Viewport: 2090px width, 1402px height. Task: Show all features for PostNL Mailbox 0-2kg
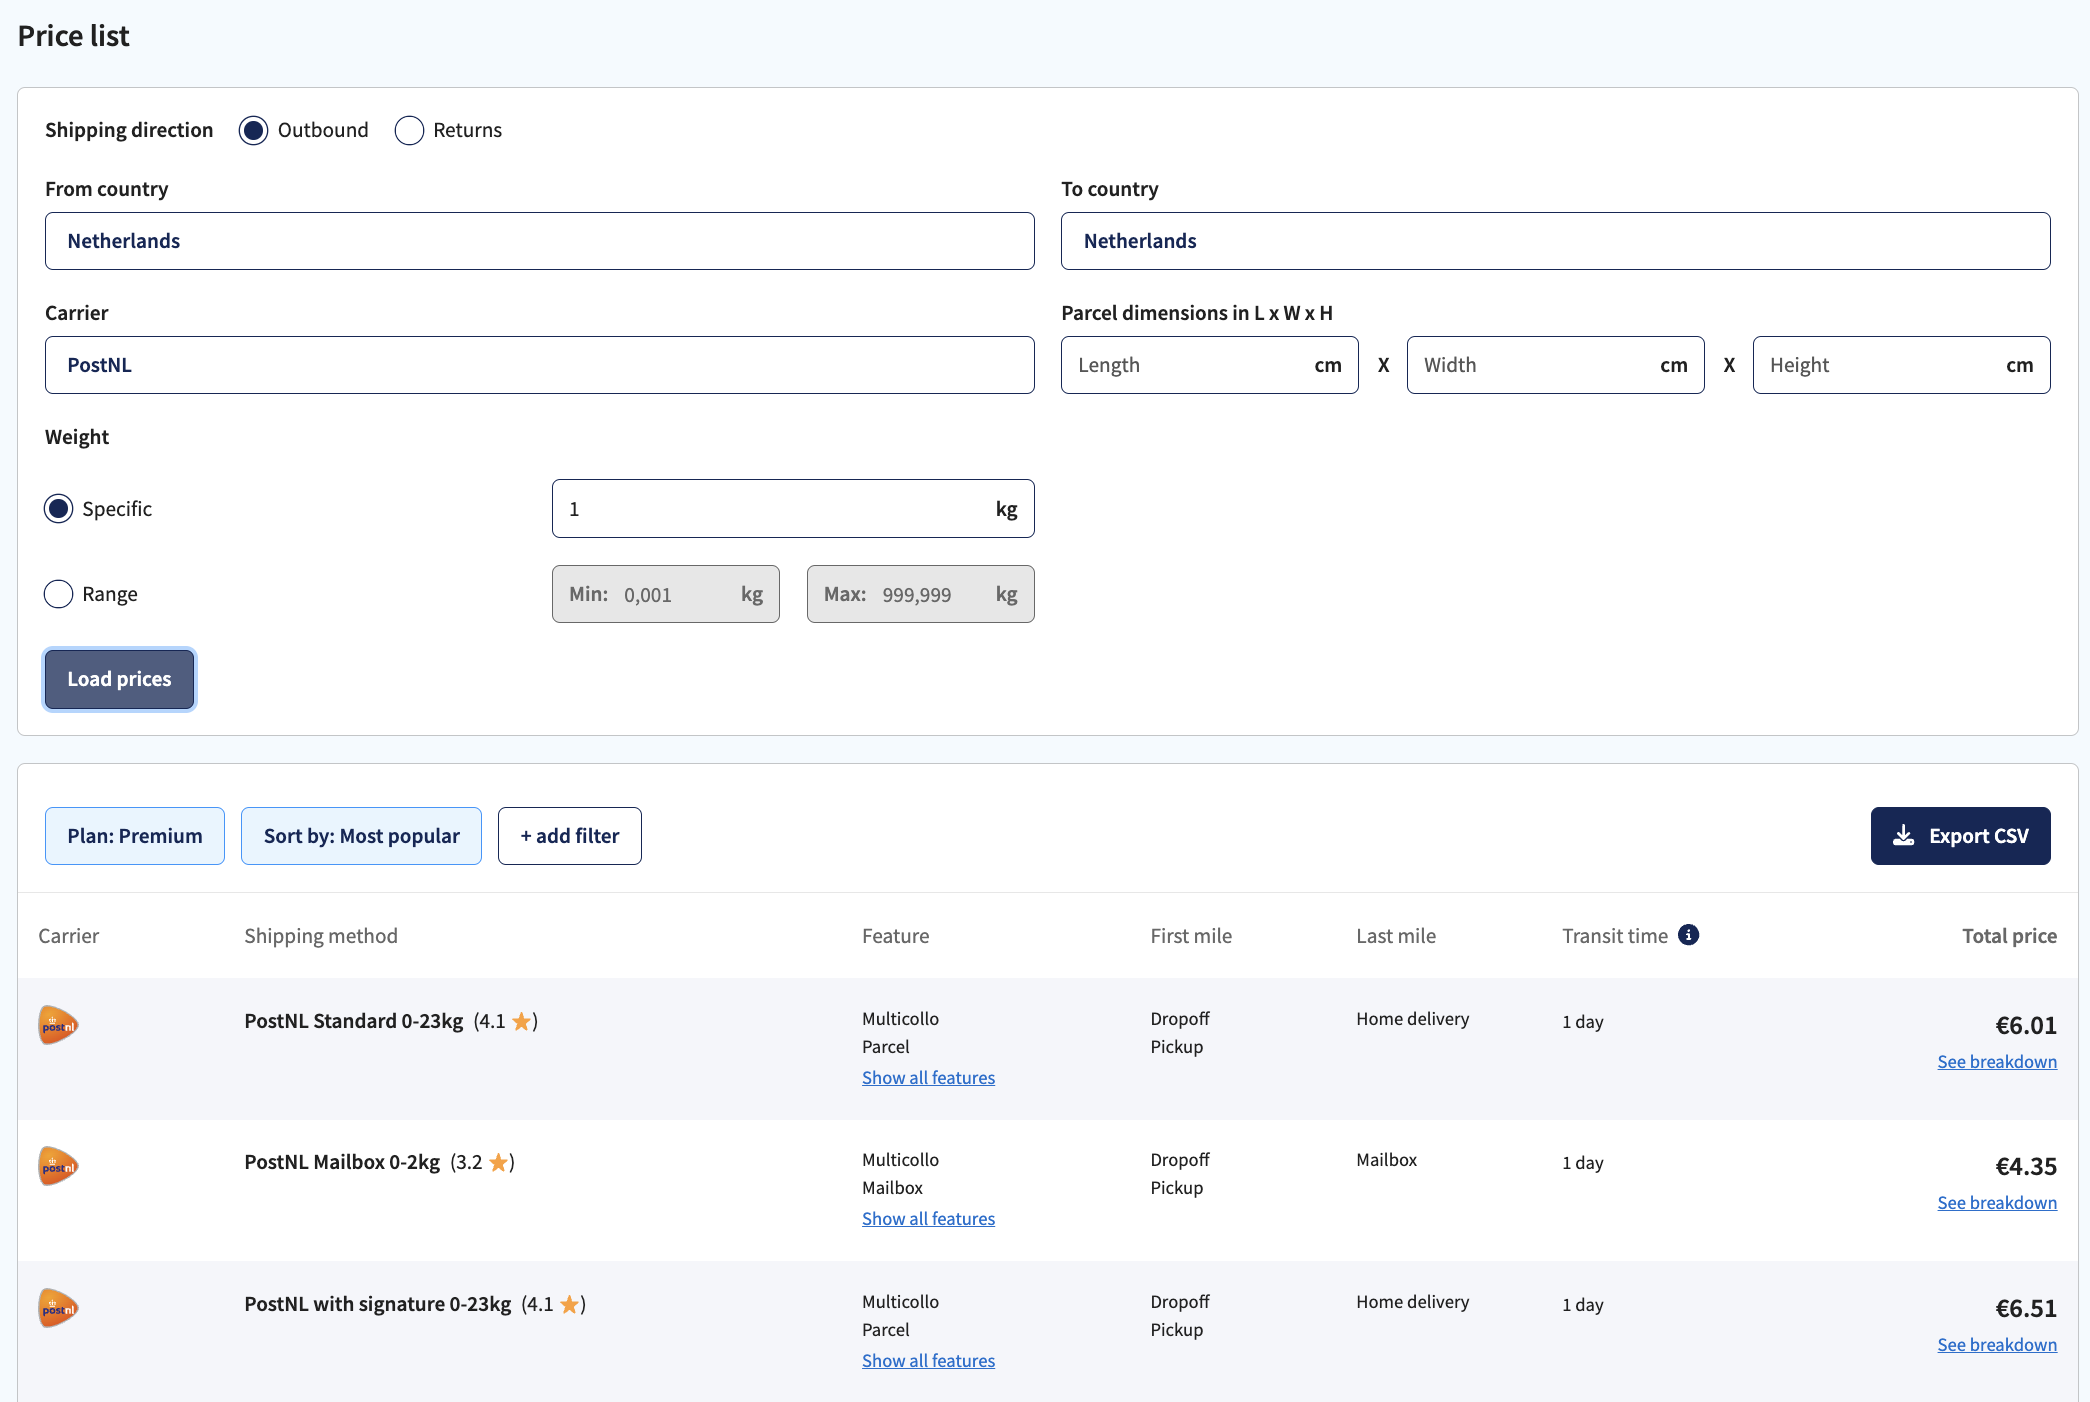coord(928,1219)
